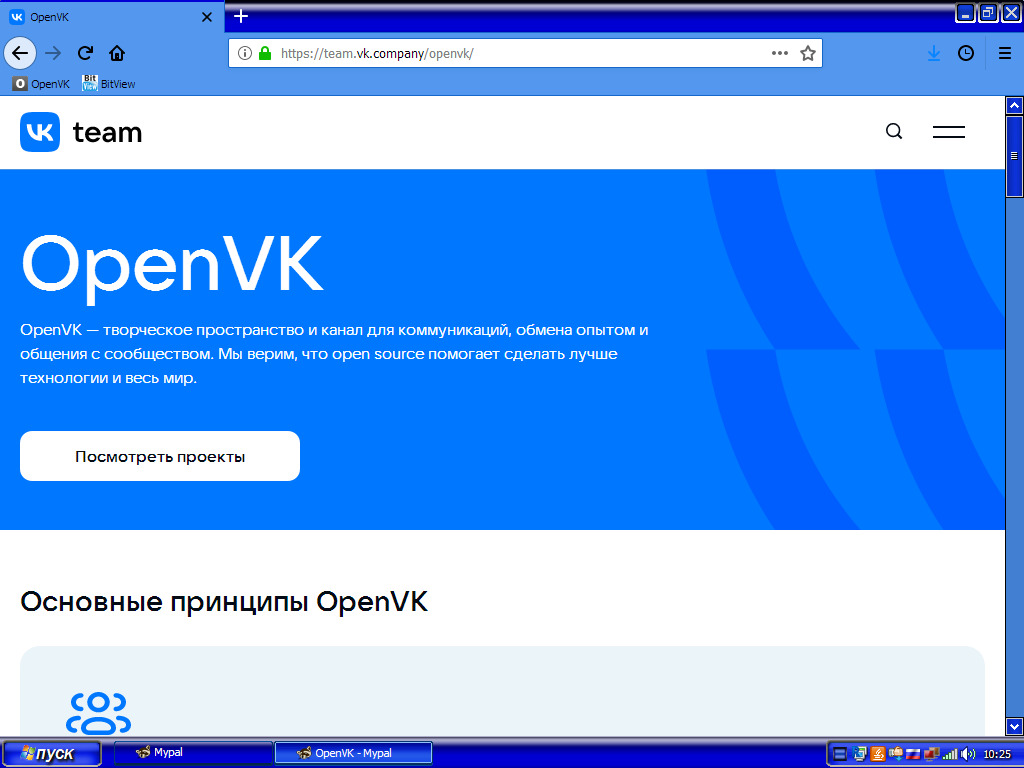This screenshot has height=768, width=1024.
Task: Open a new browser tab
Action: [x=241, y=16]
